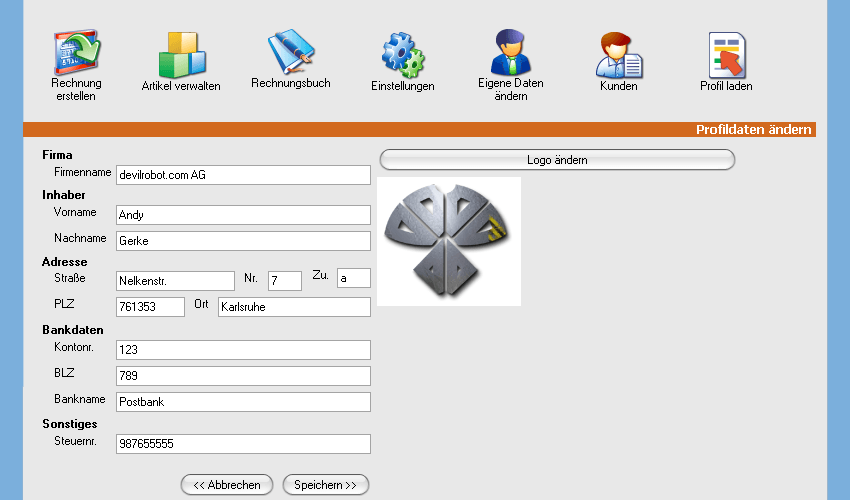Focus the Ort field containing Karlsruhe

pos(294,307)
